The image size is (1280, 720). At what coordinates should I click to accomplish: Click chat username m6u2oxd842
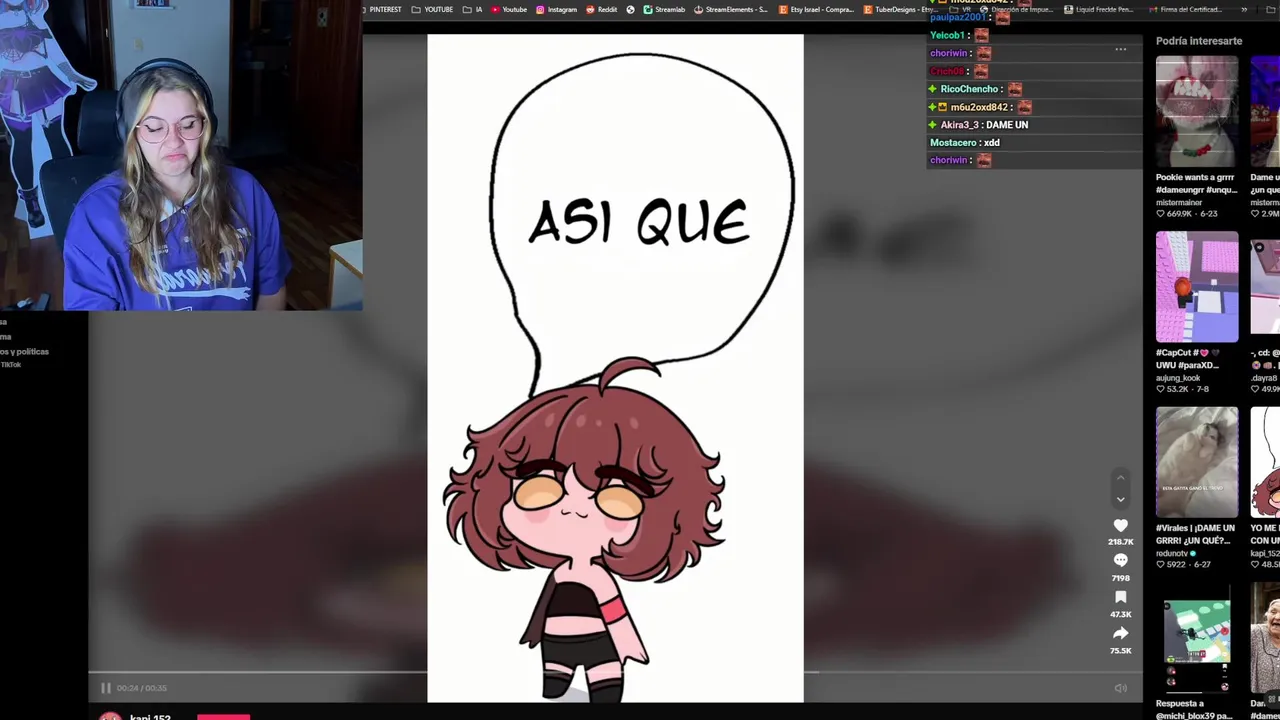tap(979, 107)
